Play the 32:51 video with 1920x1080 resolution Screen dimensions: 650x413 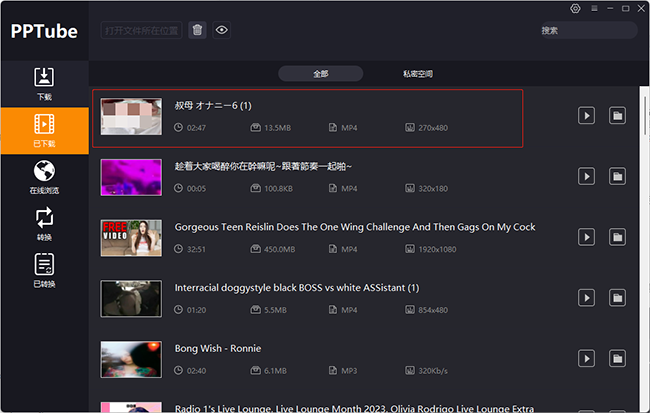[586, 237]
